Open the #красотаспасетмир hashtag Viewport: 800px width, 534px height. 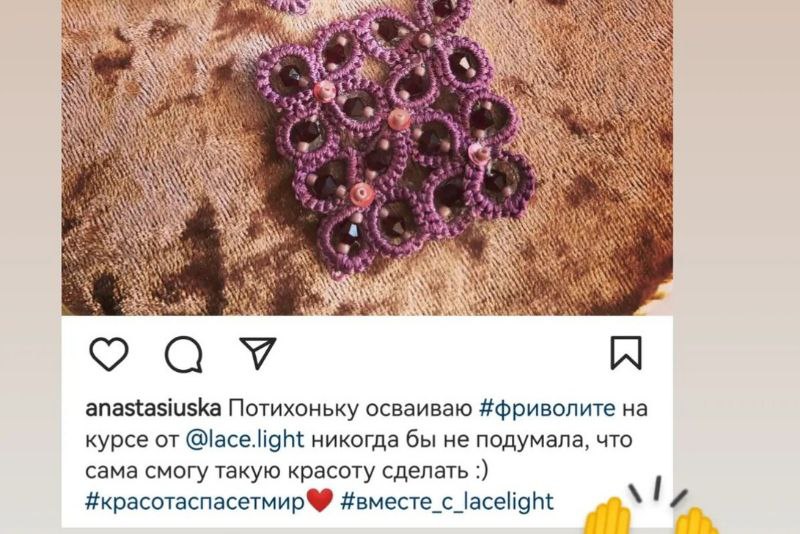(x=195, y=502)
